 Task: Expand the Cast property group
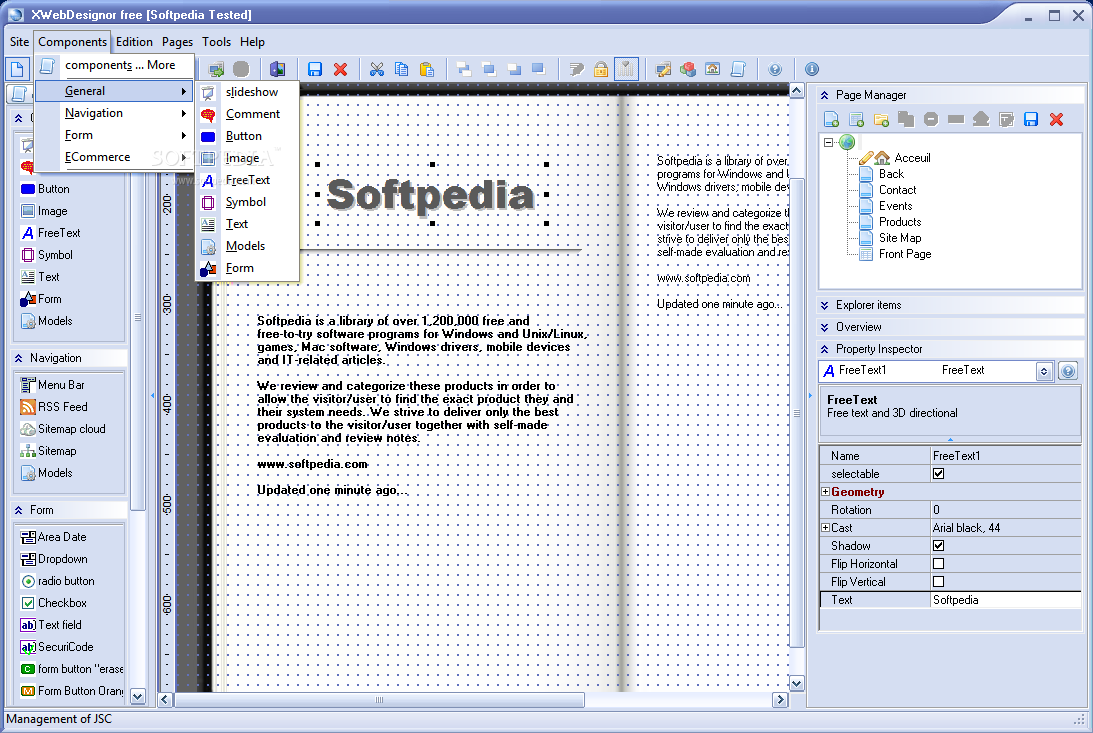click(825, 528)
